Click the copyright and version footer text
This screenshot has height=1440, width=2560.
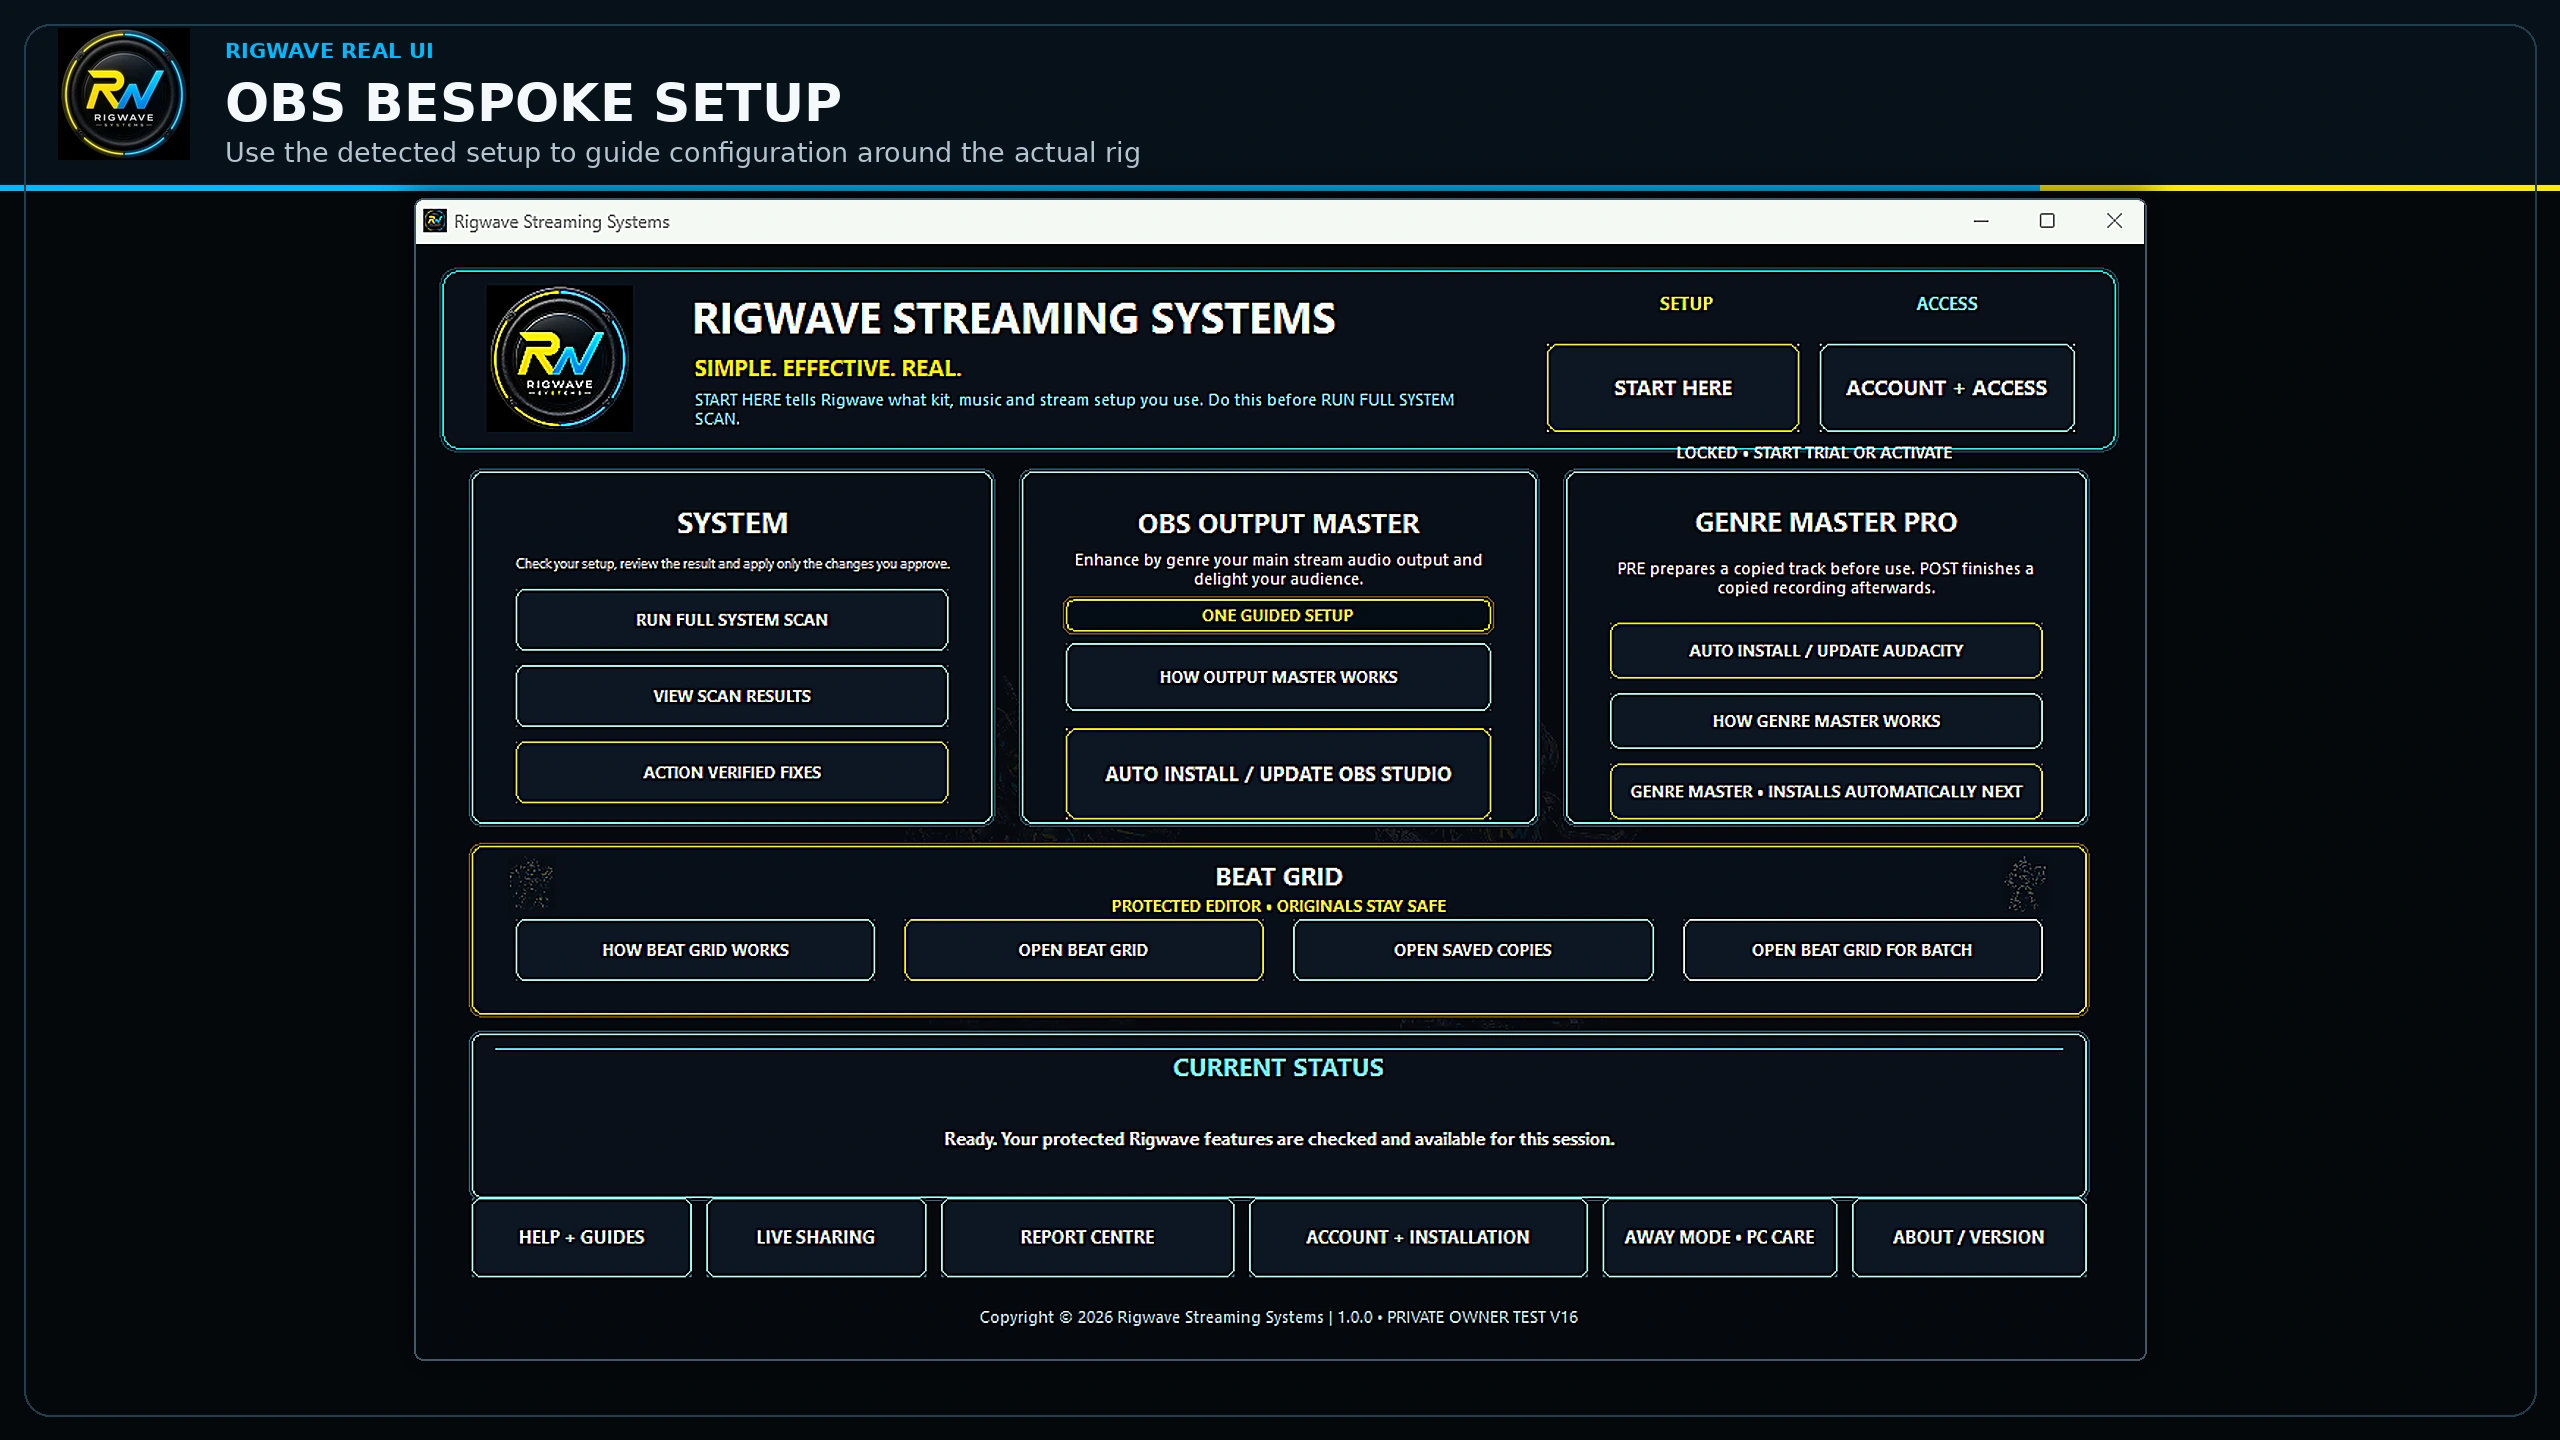pos(1278,1317)
